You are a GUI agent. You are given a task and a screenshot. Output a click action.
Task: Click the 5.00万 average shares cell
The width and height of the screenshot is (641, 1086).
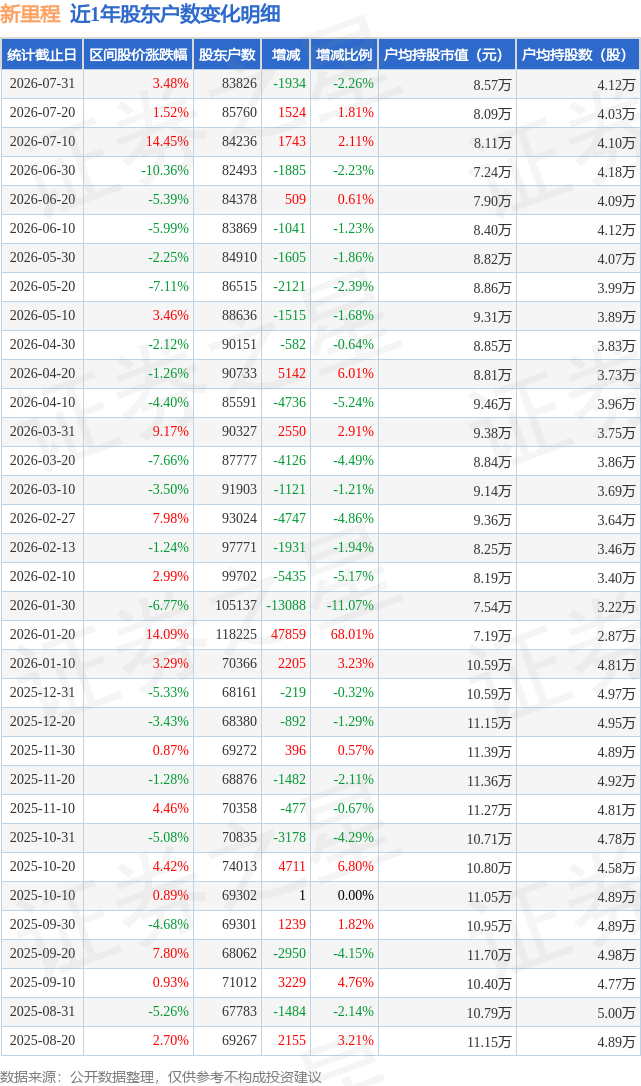pos(616,1012)
